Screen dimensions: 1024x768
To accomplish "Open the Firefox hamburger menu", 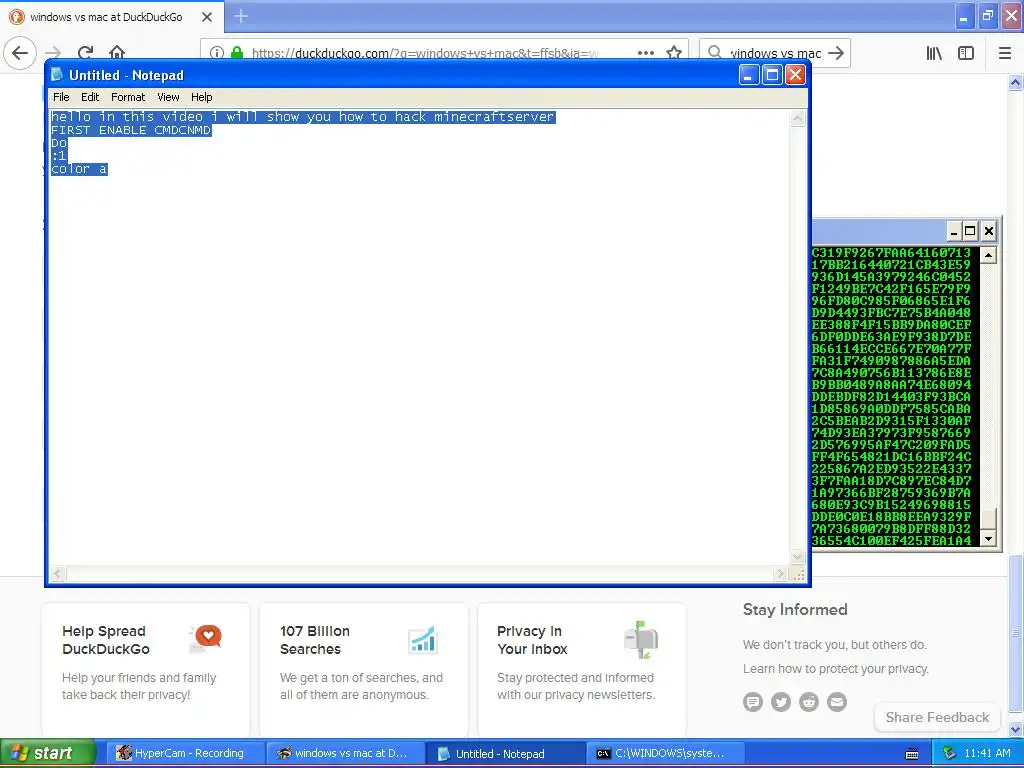I will [x=1005, y=53].
